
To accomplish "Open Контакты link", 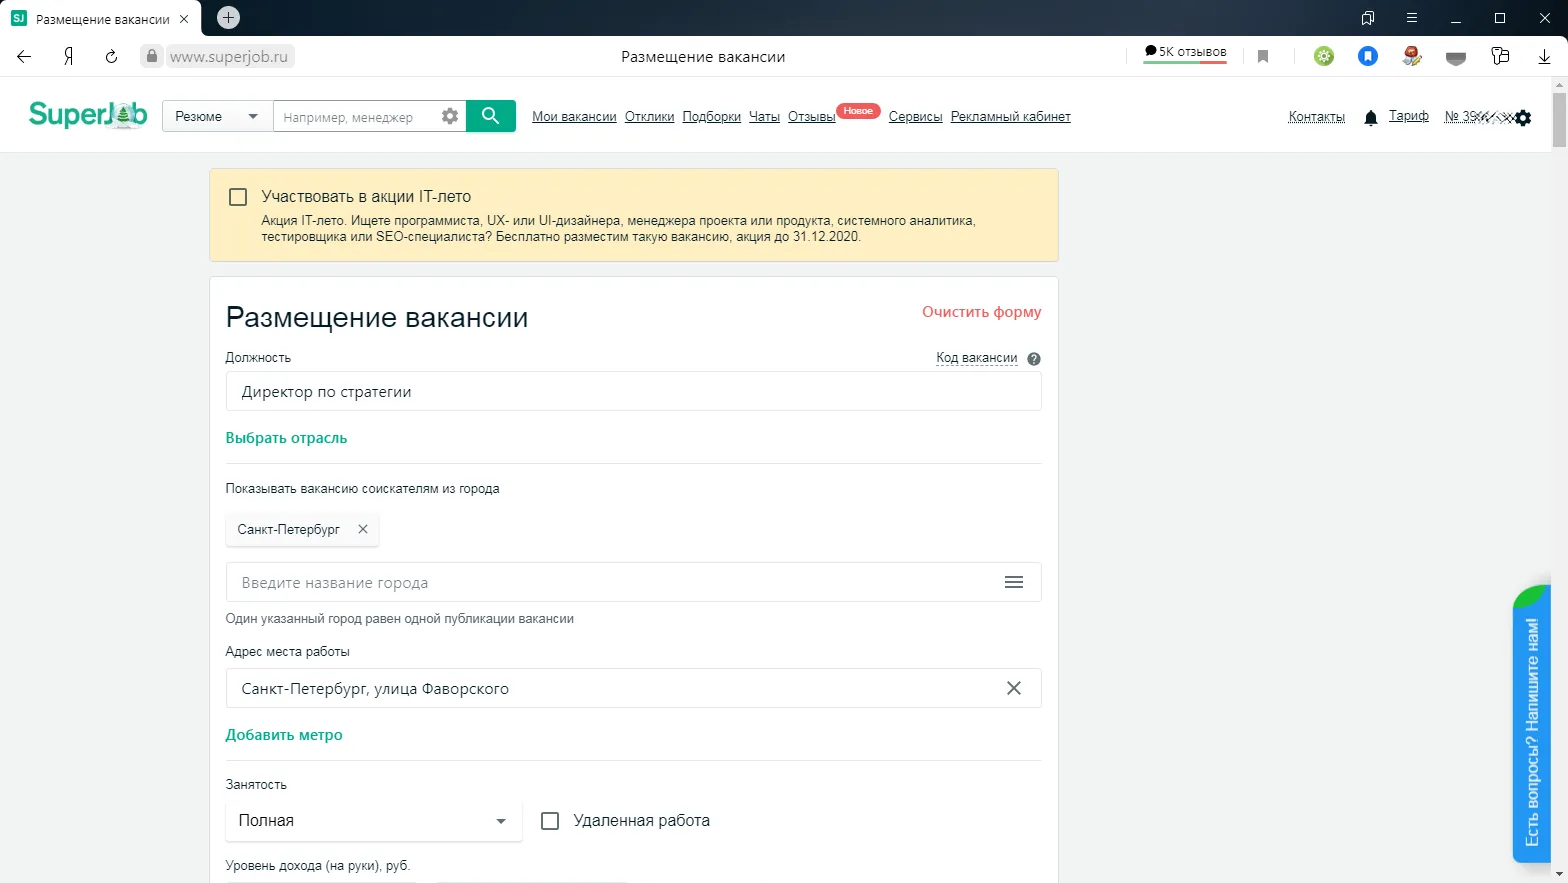I will click(1317, 117).
